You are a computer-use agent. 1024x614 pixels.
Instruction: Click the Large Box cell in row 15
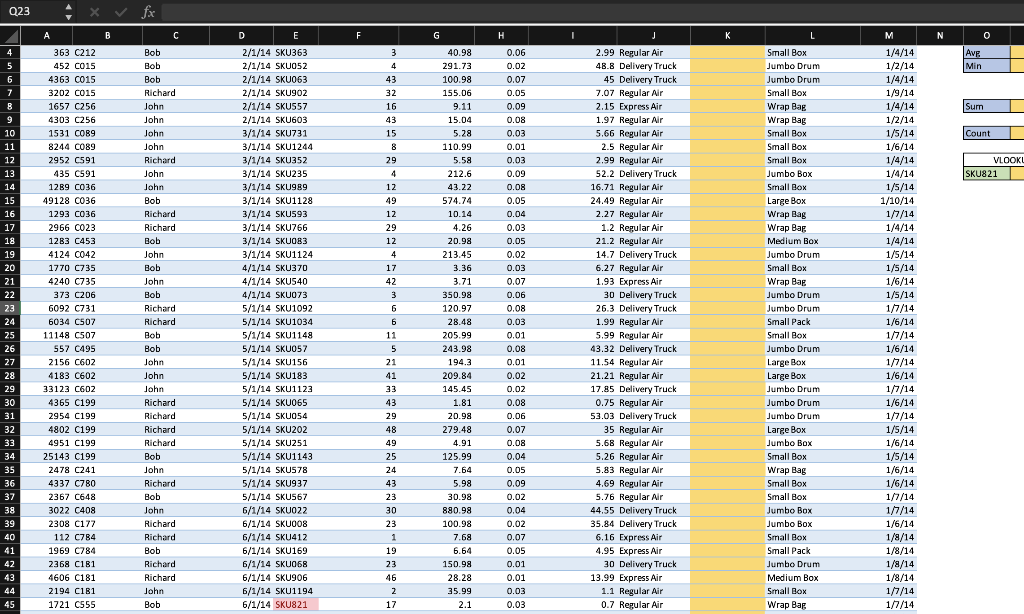pyautogui.click(x=812, y=201)
